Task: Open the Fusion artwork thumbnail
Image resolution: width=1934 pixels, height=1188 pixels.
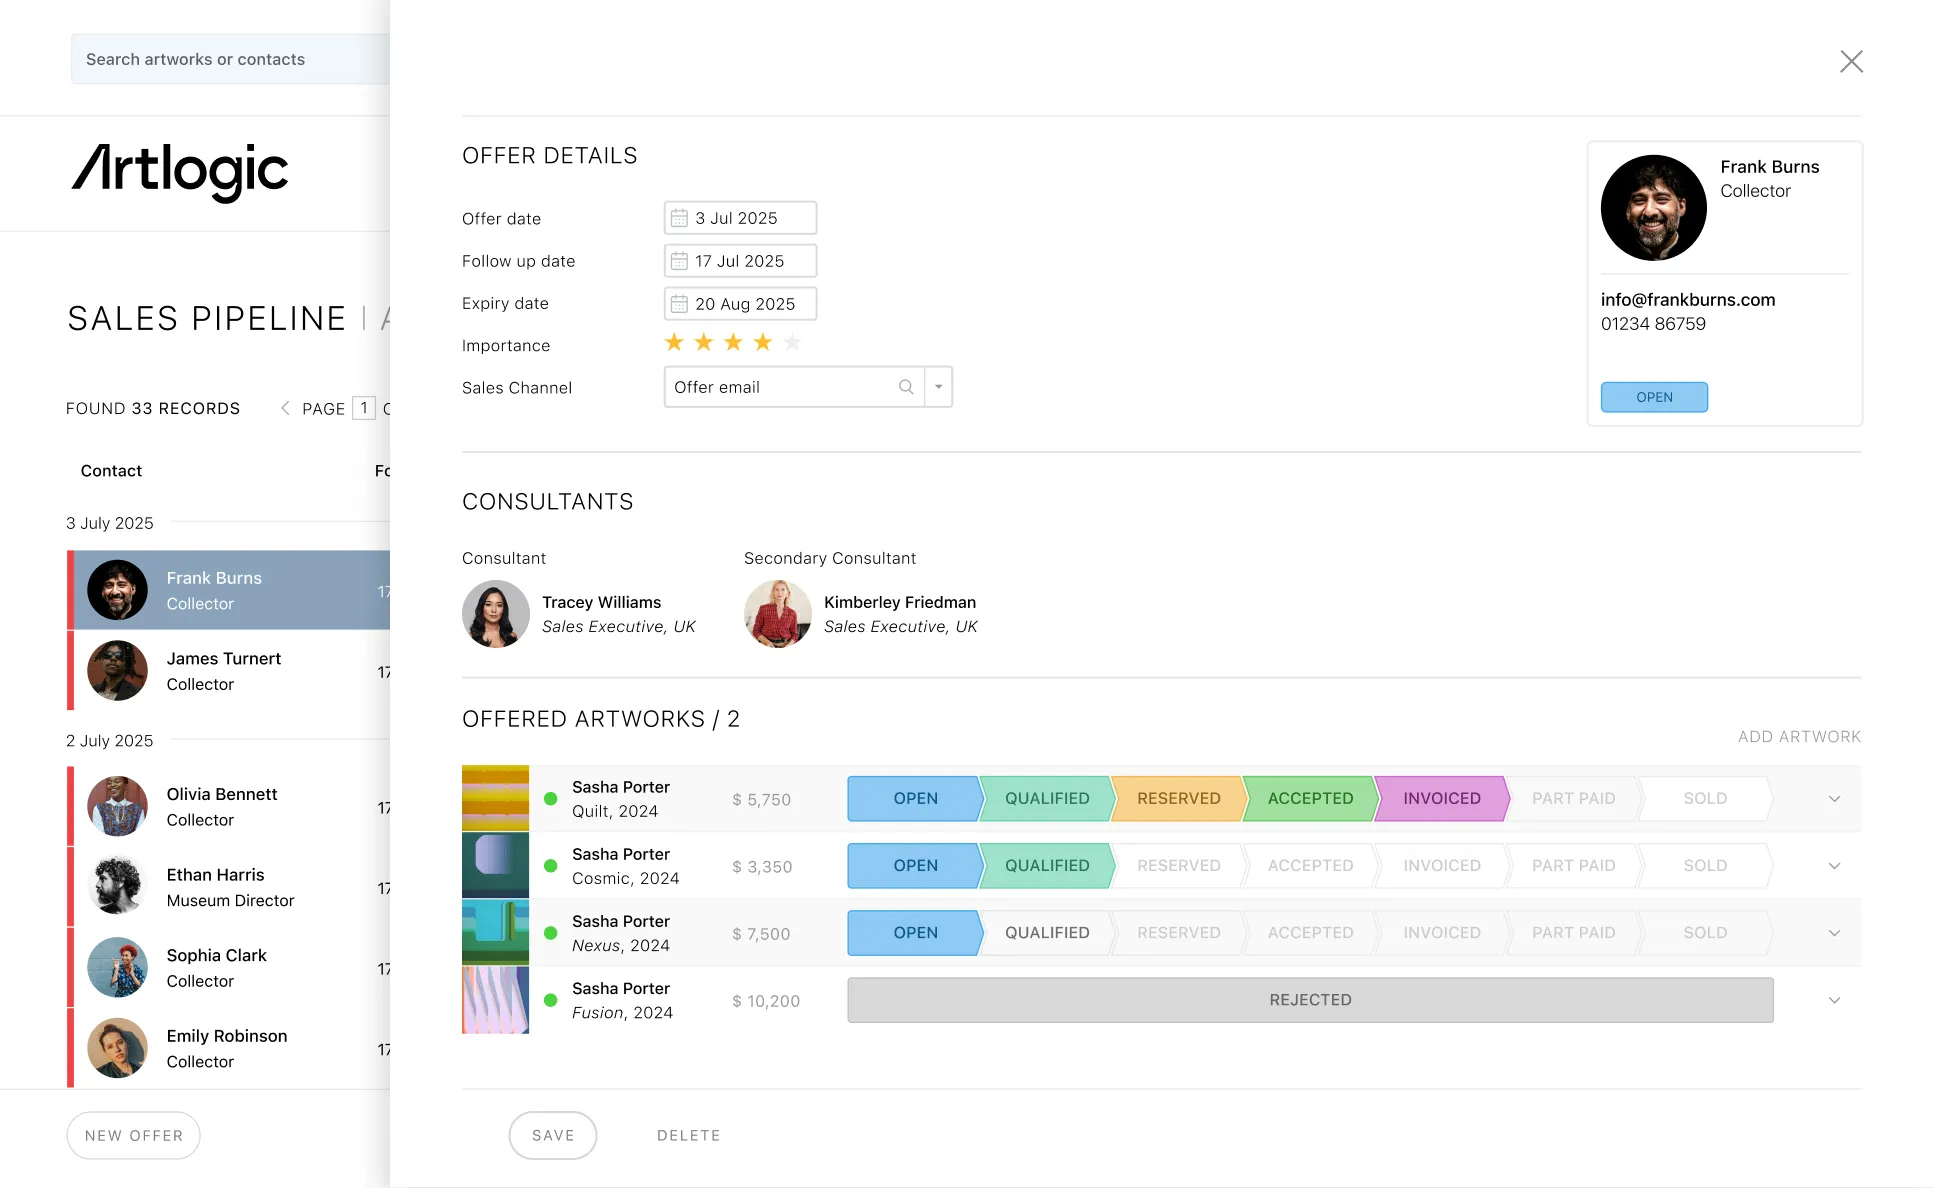Action: (x=495, y=999)
